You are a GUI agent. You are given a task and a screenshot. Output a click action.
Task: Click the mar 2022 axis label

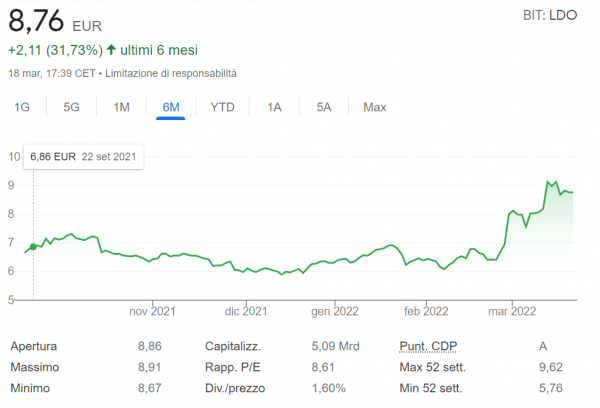511,311
